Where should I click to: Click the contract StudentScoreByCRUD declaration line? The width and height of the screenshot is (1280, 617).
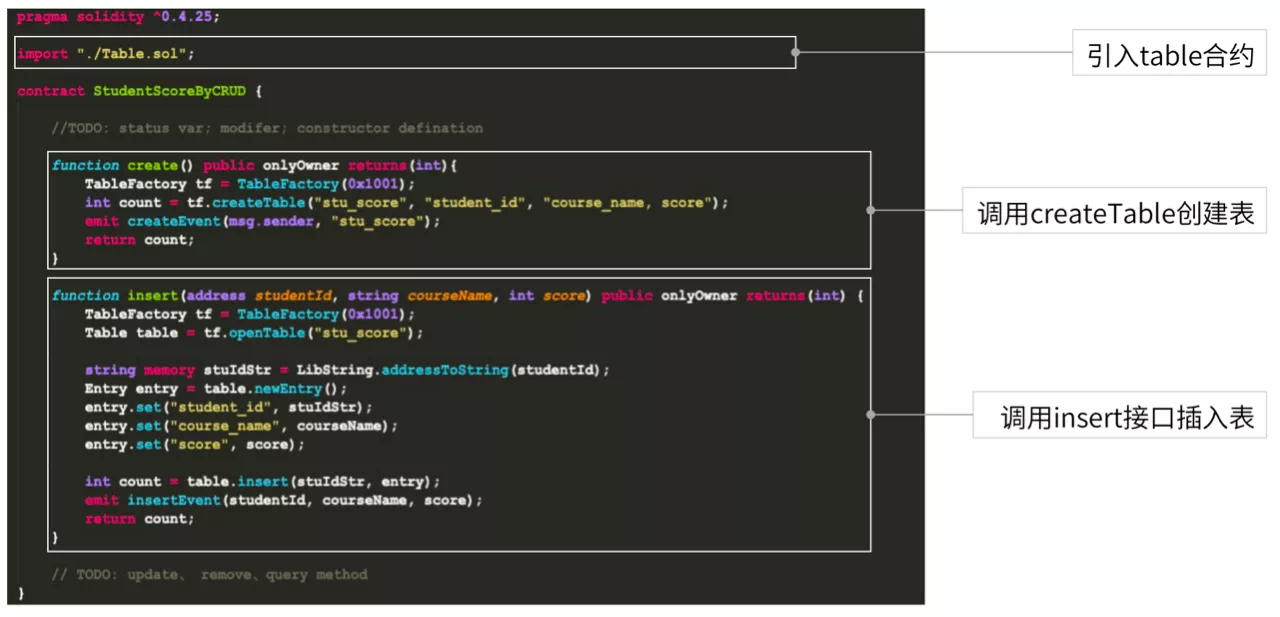click(140, 91)
